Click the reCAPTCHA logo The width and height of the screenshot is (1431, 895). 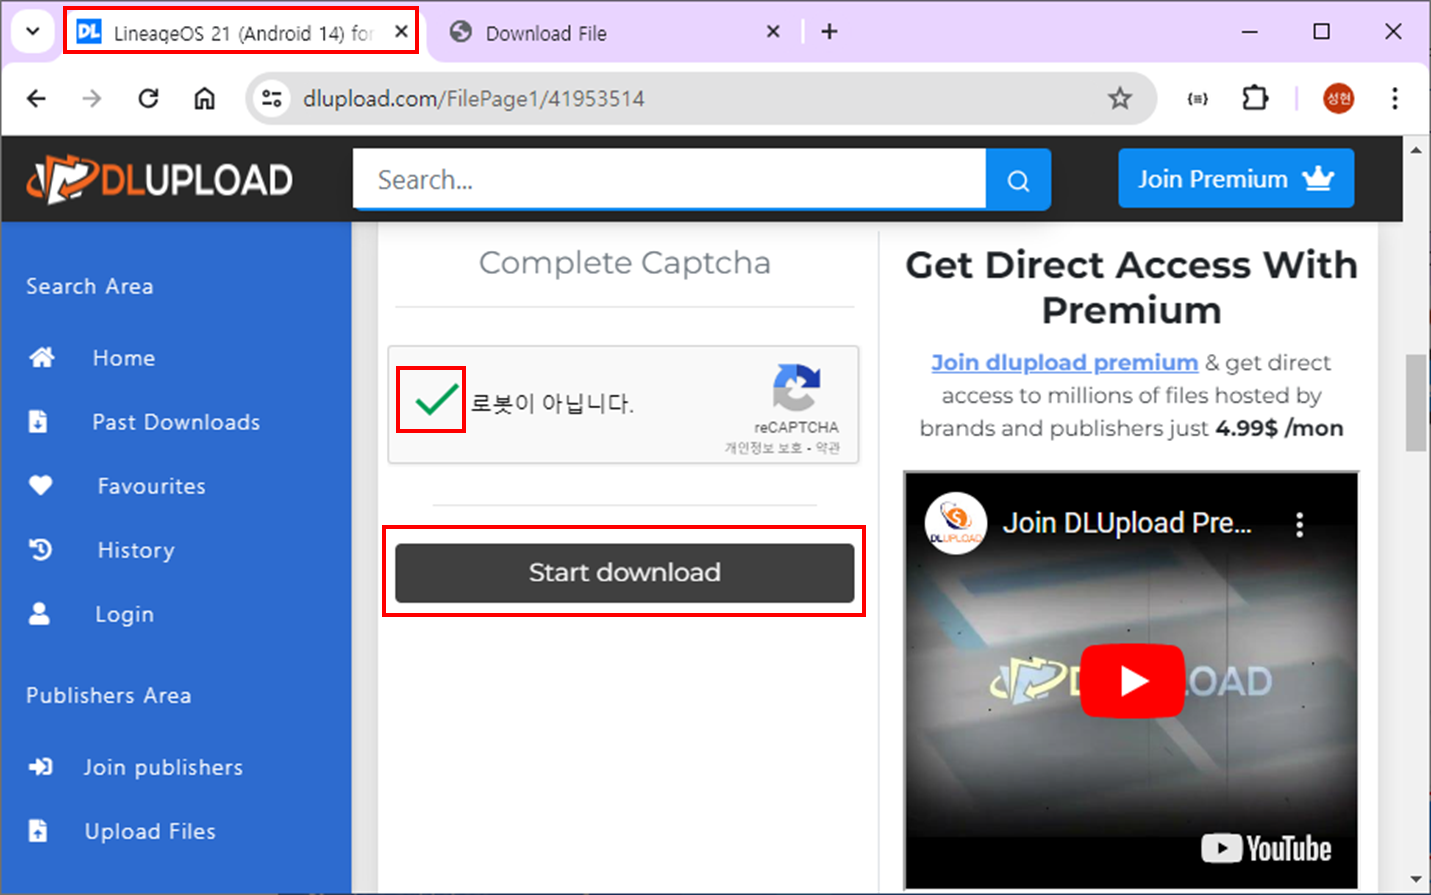pos(796,388)
